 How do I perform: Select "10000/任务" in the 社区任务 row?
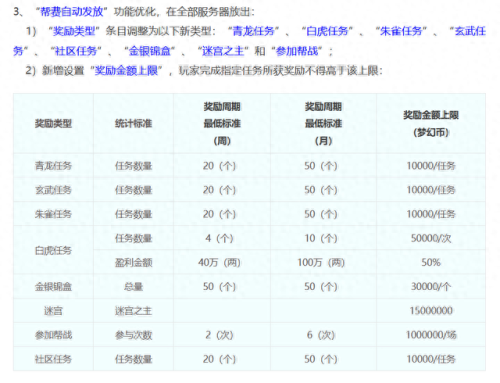(431, 359)
